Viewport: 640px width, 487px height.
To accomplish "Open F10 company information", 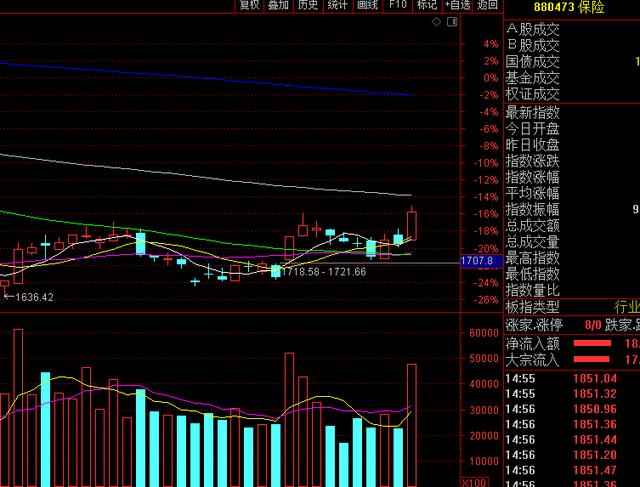I will pyautogui.click(x=398, y=6).
